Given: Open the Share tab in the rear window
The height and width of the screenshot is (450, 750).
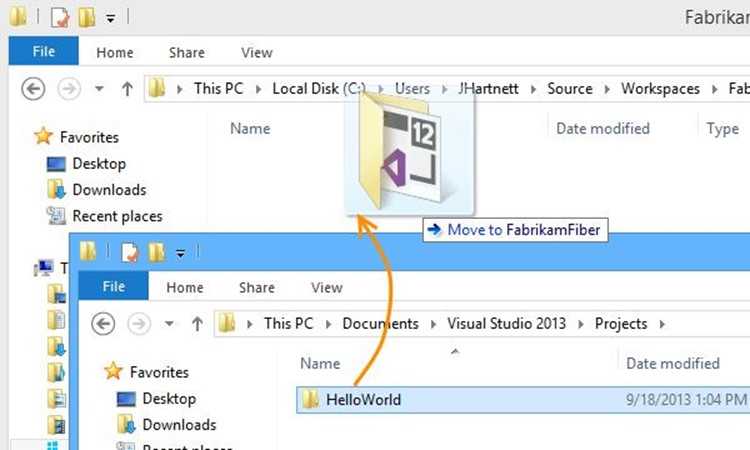Looking at the screenshot, I should coord(187,52).
